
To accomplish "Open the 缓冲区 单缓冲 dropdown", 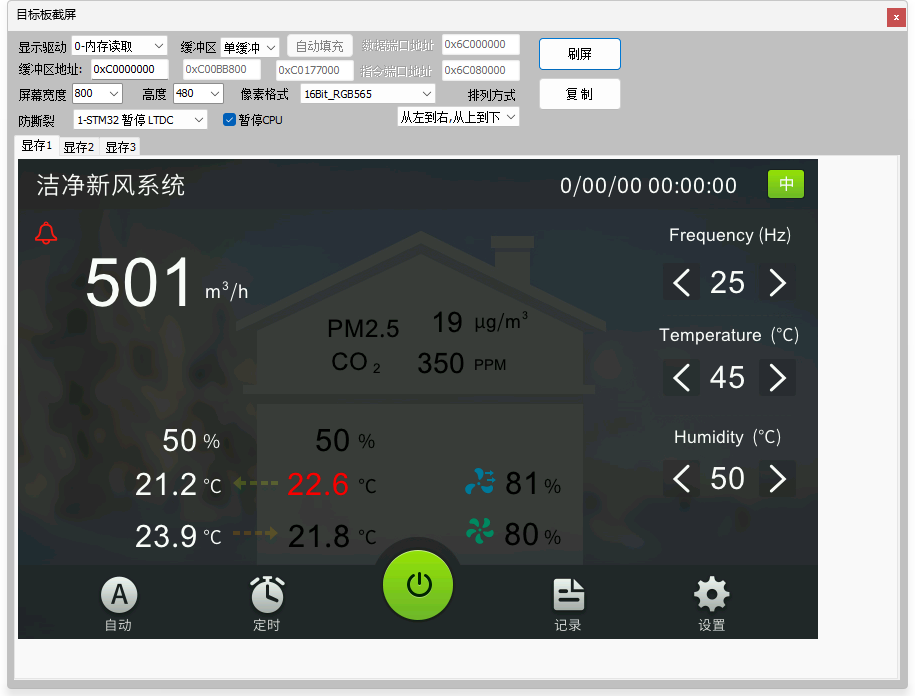I will (250, 47).
